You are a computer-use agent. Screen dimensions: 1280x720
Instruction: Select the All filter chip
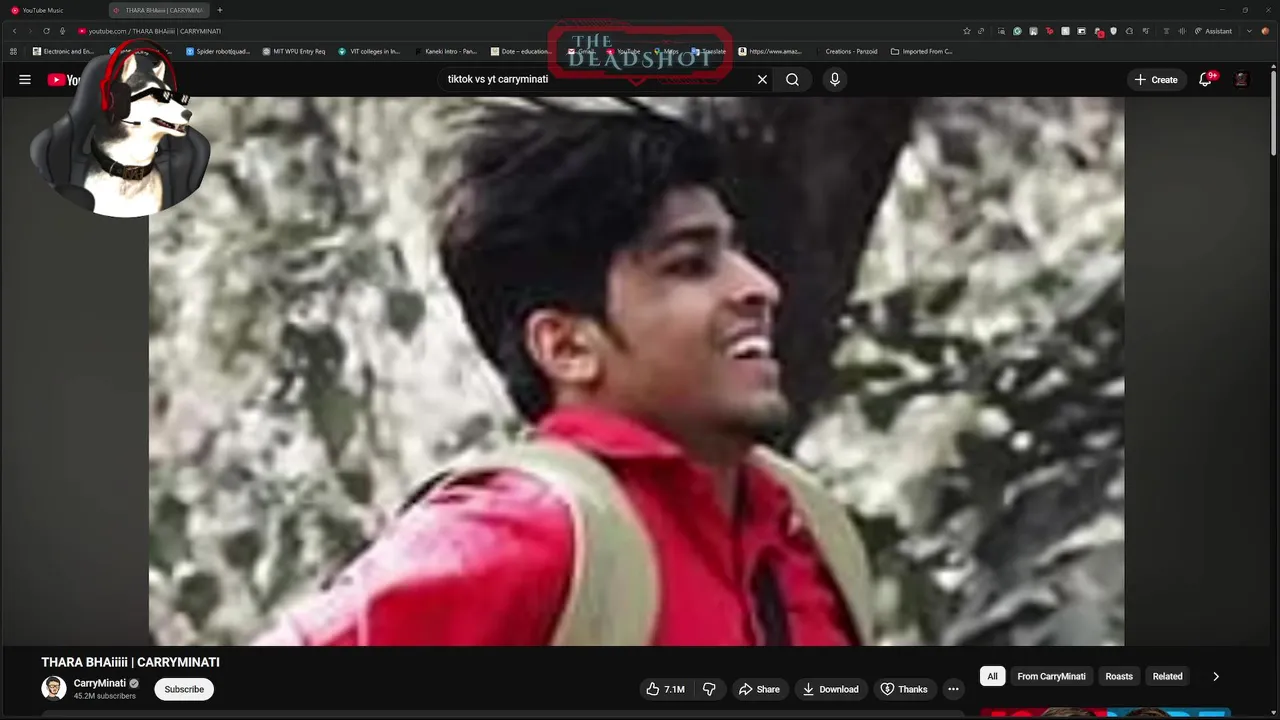(992, 676)
